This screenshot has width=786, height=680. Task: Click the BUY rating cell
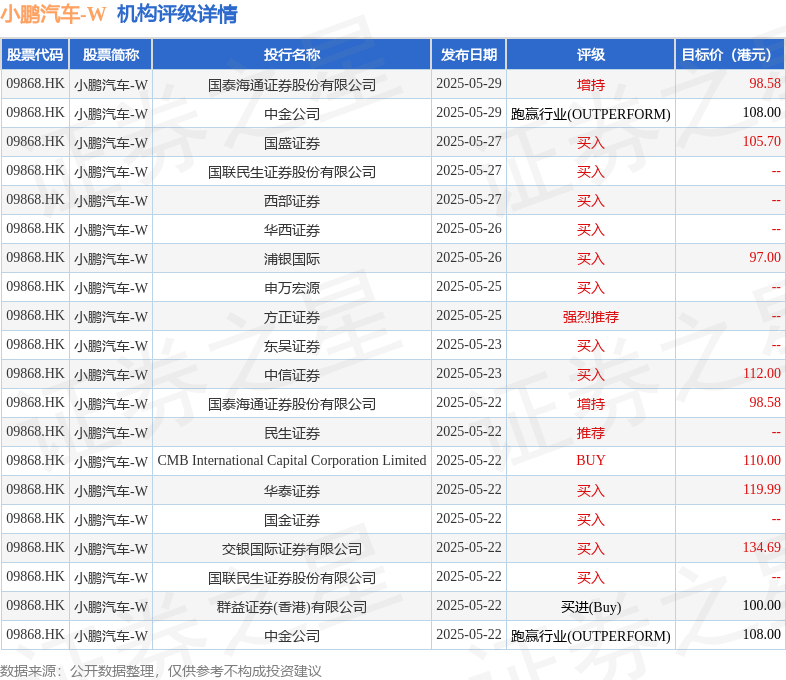click(591, 461)
